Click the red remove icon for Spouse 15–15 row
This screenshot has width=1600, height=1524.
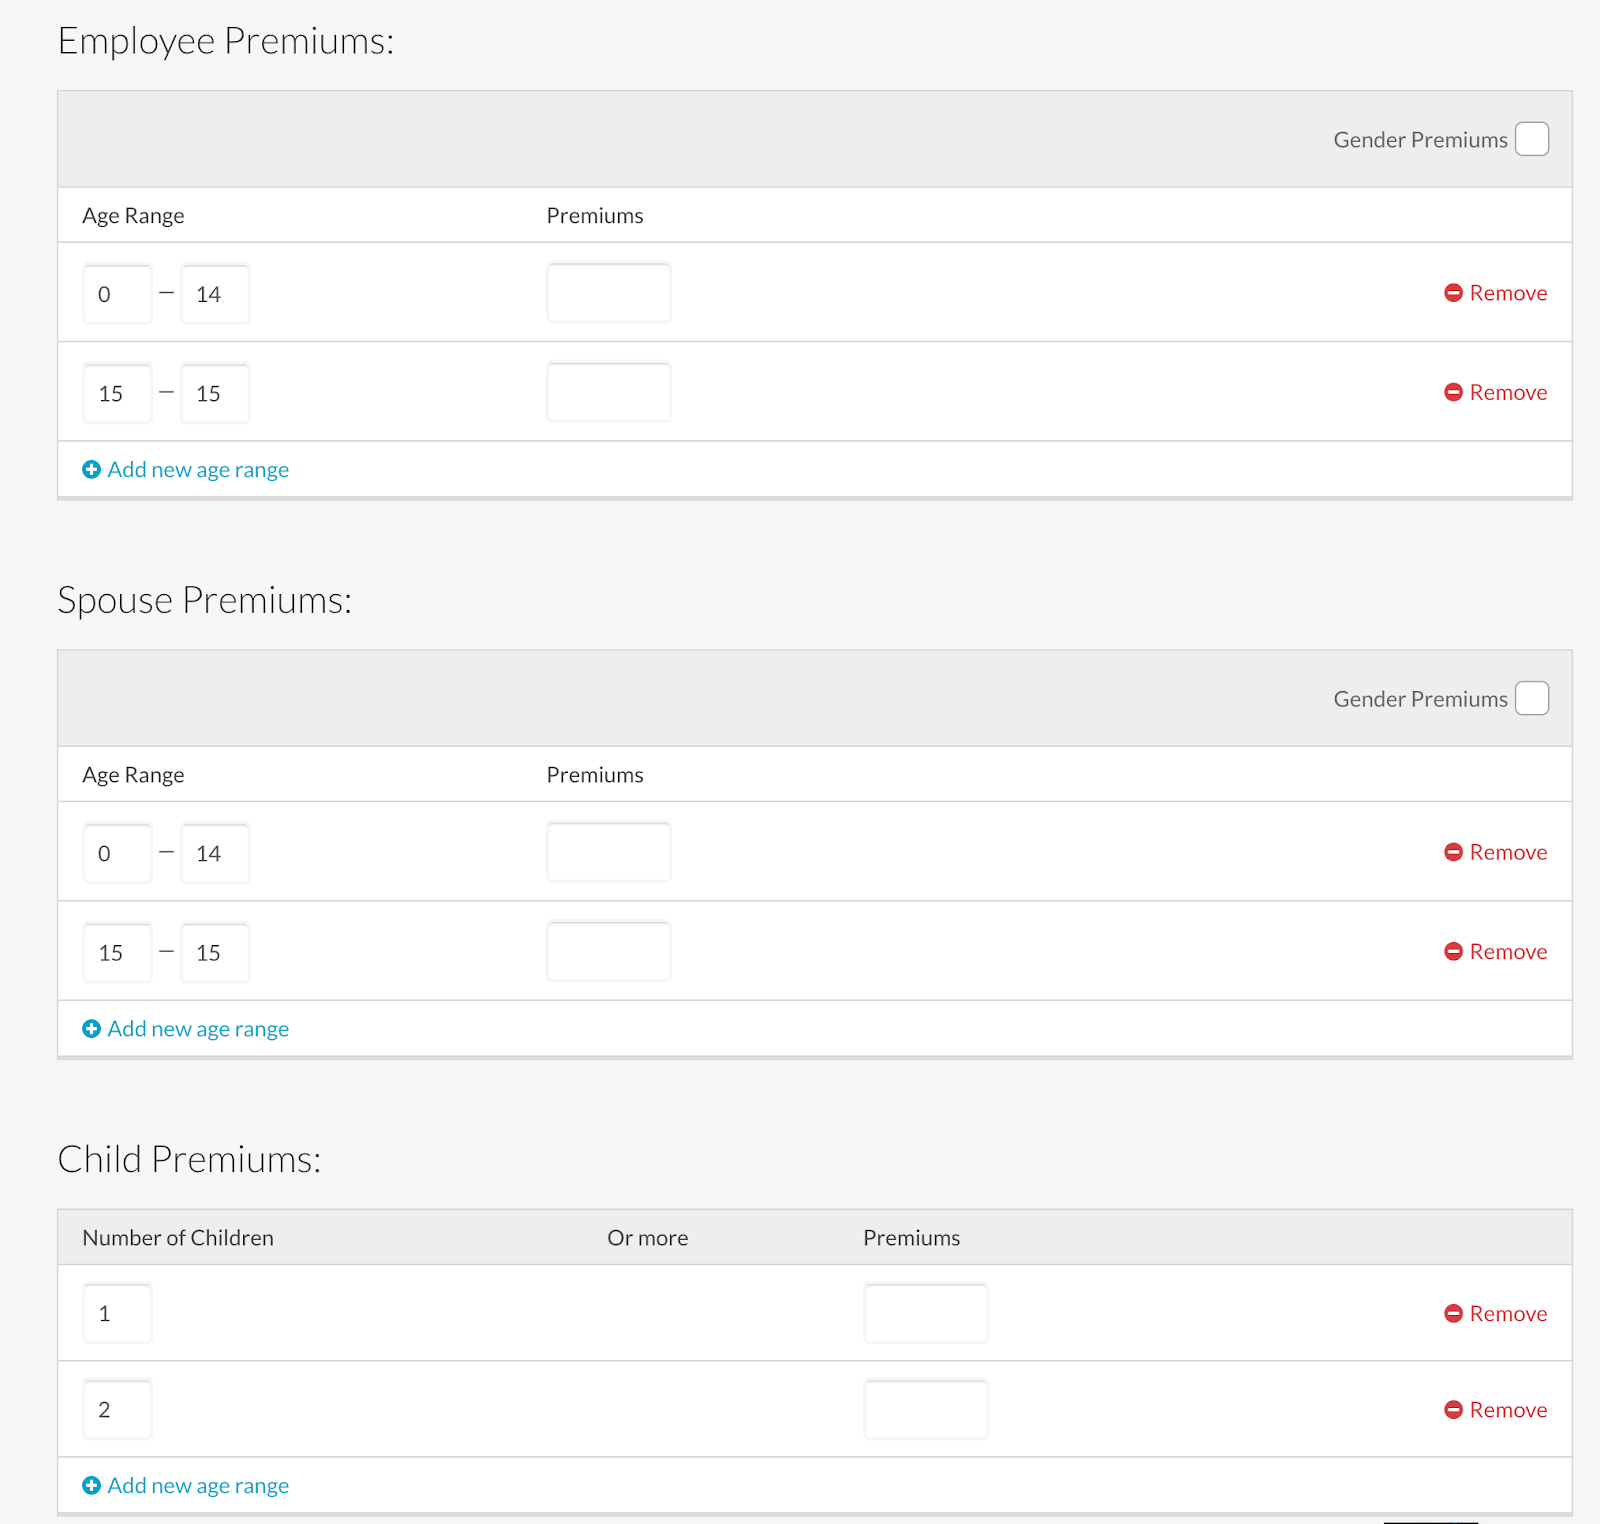pos(1453,951)
